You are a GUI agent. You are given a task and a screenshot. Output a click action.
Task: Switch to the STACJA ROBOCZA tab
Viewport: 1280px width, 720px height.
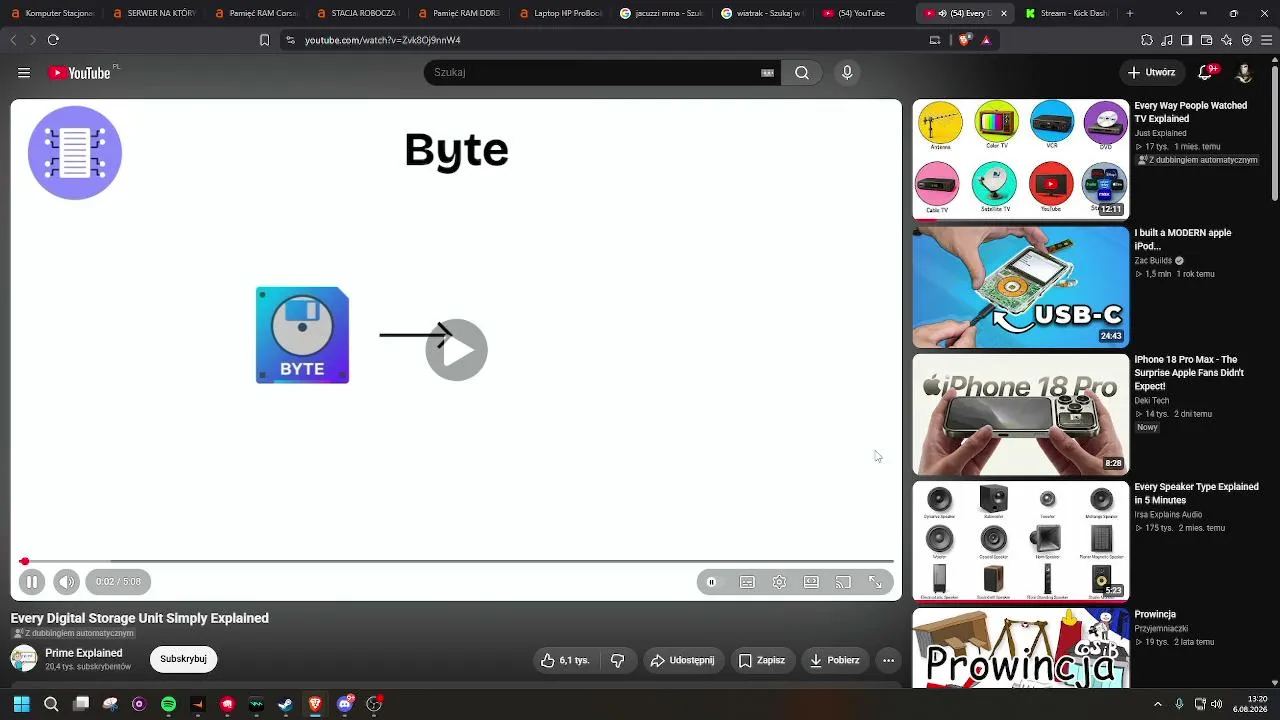pyautogui.click(x=356, y=14)
